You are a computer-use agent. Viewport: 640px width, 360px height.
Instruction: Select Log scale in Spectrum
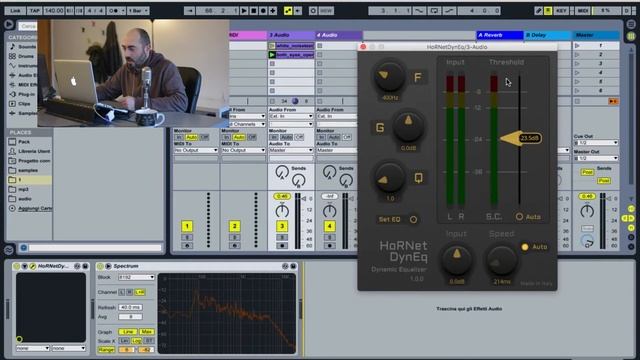point(137,341)
